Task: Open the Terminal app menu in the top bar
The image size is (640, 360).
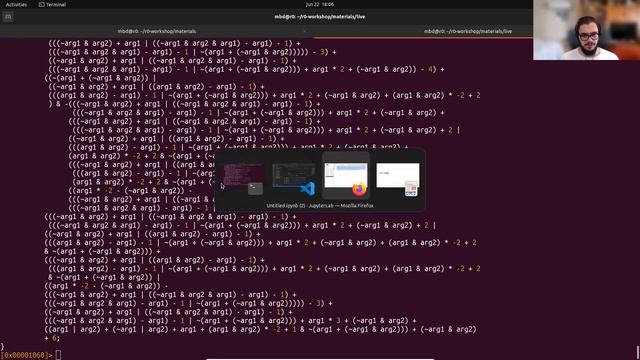Action: 52,4
